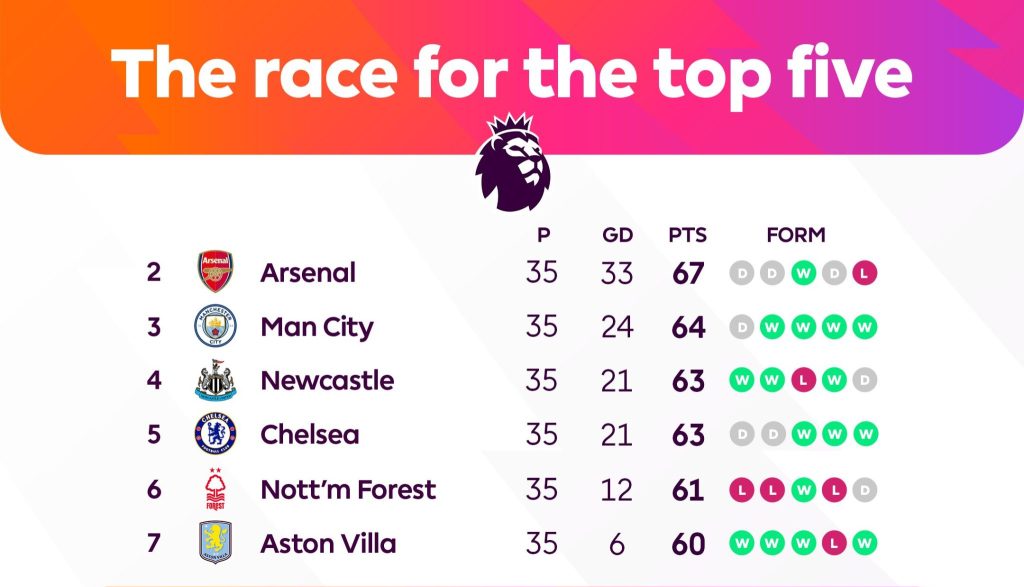Select the Nott'm Forest tree crest
The width and height of the screenshot is (1024, 587).
[214, 490]
